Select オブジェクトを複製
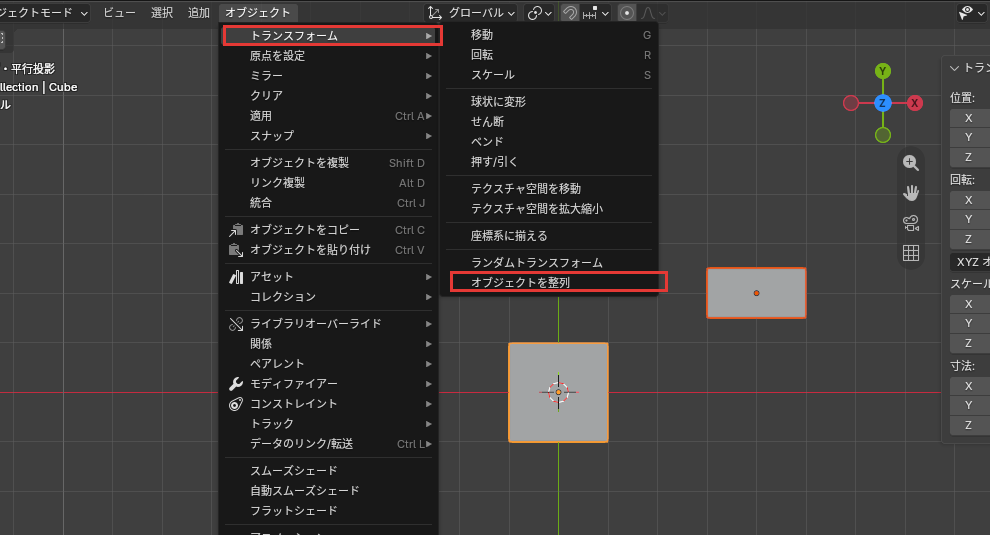The height and width of the screenshot is (535, 990). [x=328, y=162]
